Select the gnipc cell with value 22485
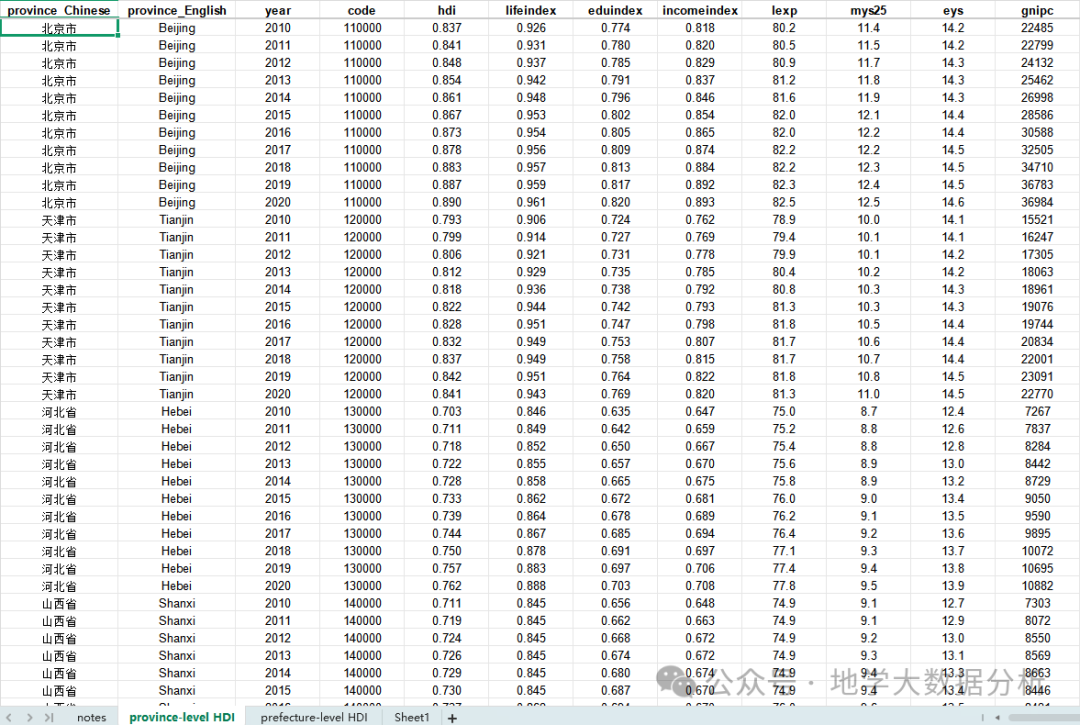The width and height of the screenshot is (1080, 725). click(x=1037, y=28)
